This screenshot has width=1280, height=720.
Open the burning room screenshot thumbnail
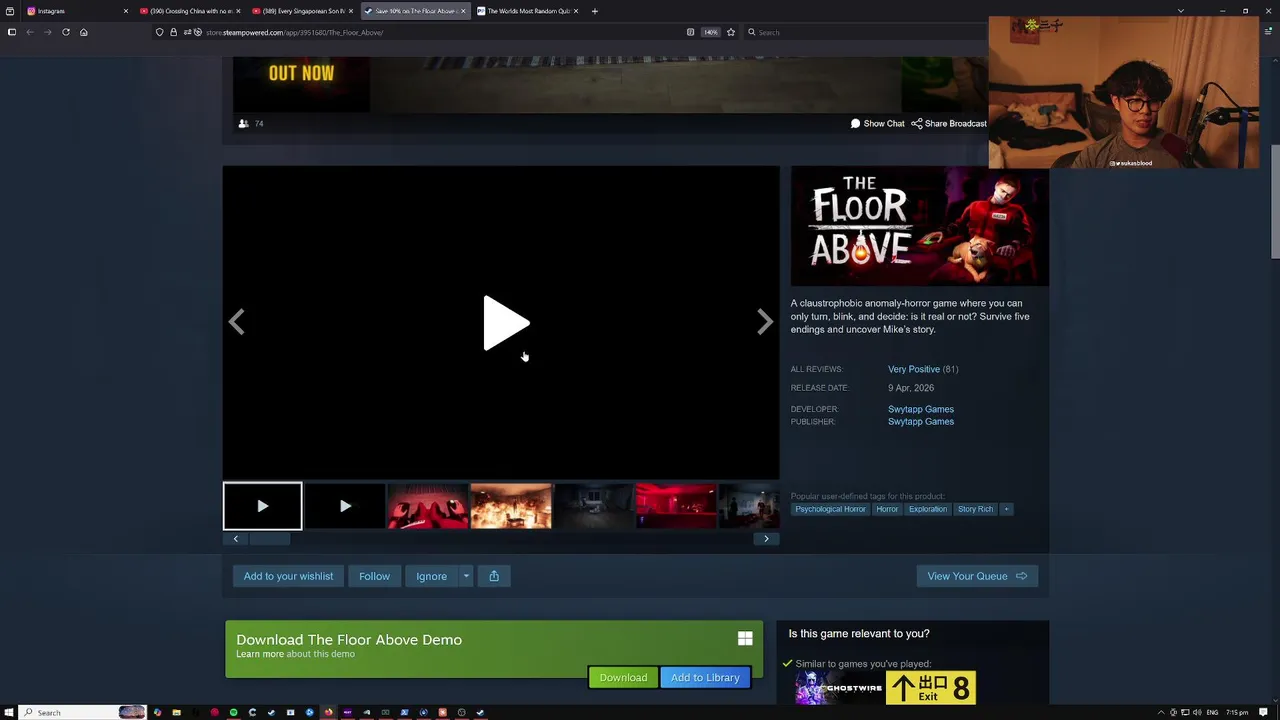click(x=511, y=506)
